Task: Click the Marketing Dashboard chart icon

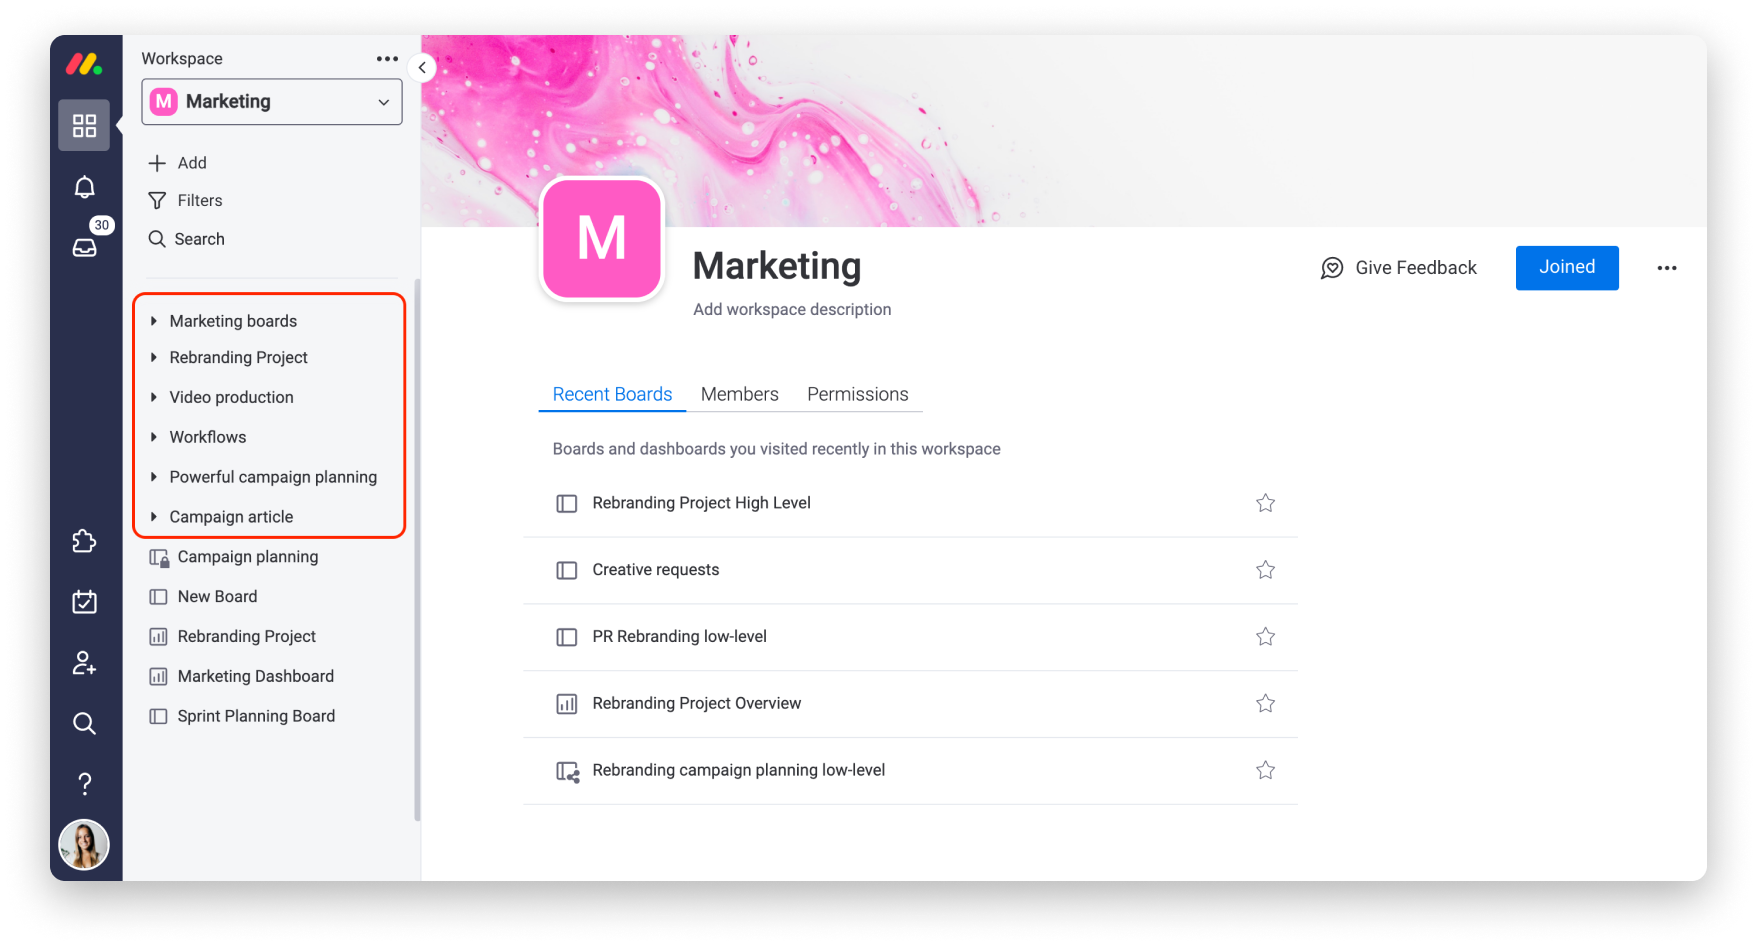Action: click(158, 677)
